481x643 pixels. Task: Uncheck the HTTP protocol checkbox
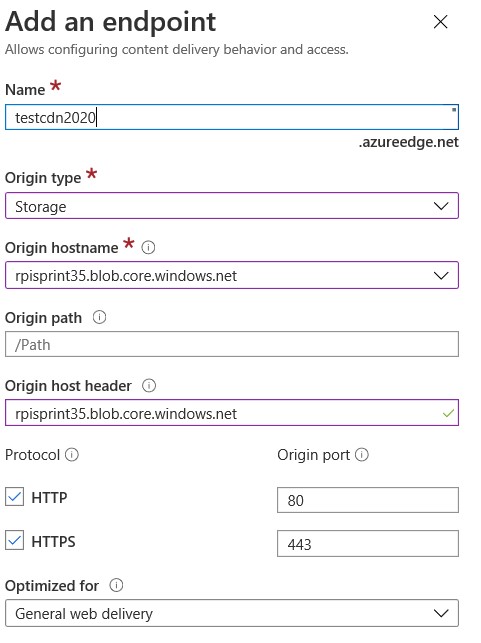coord(14,497)
